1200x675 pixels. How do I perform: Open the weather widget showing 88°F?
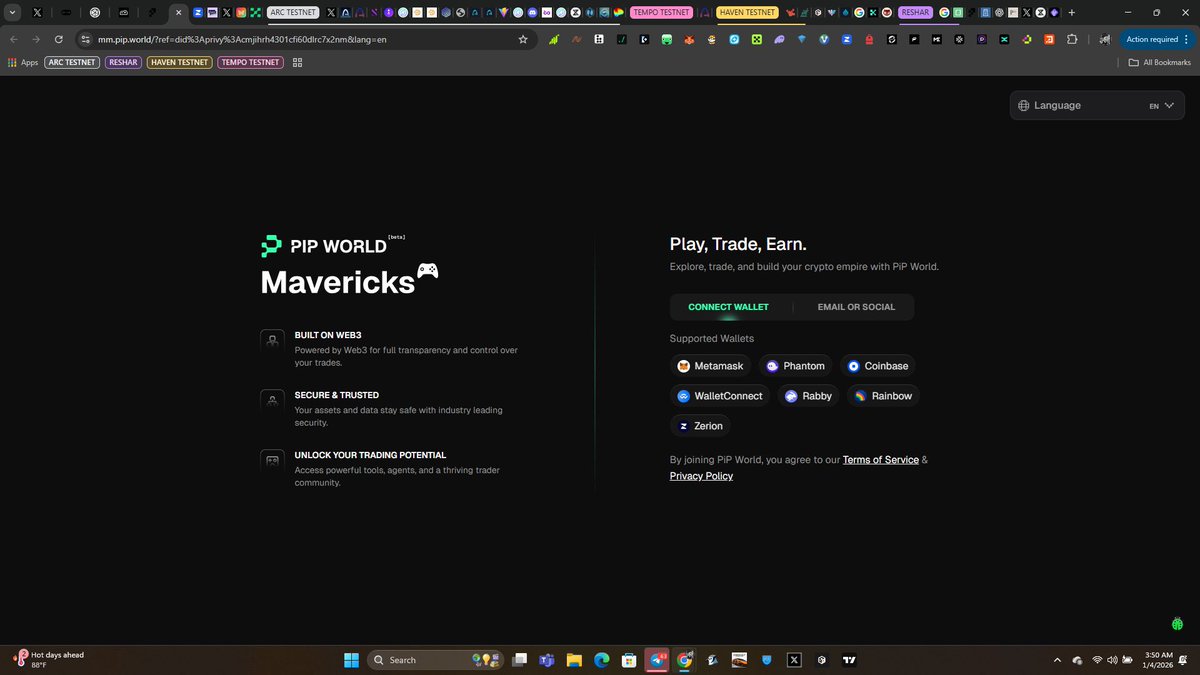48,660
